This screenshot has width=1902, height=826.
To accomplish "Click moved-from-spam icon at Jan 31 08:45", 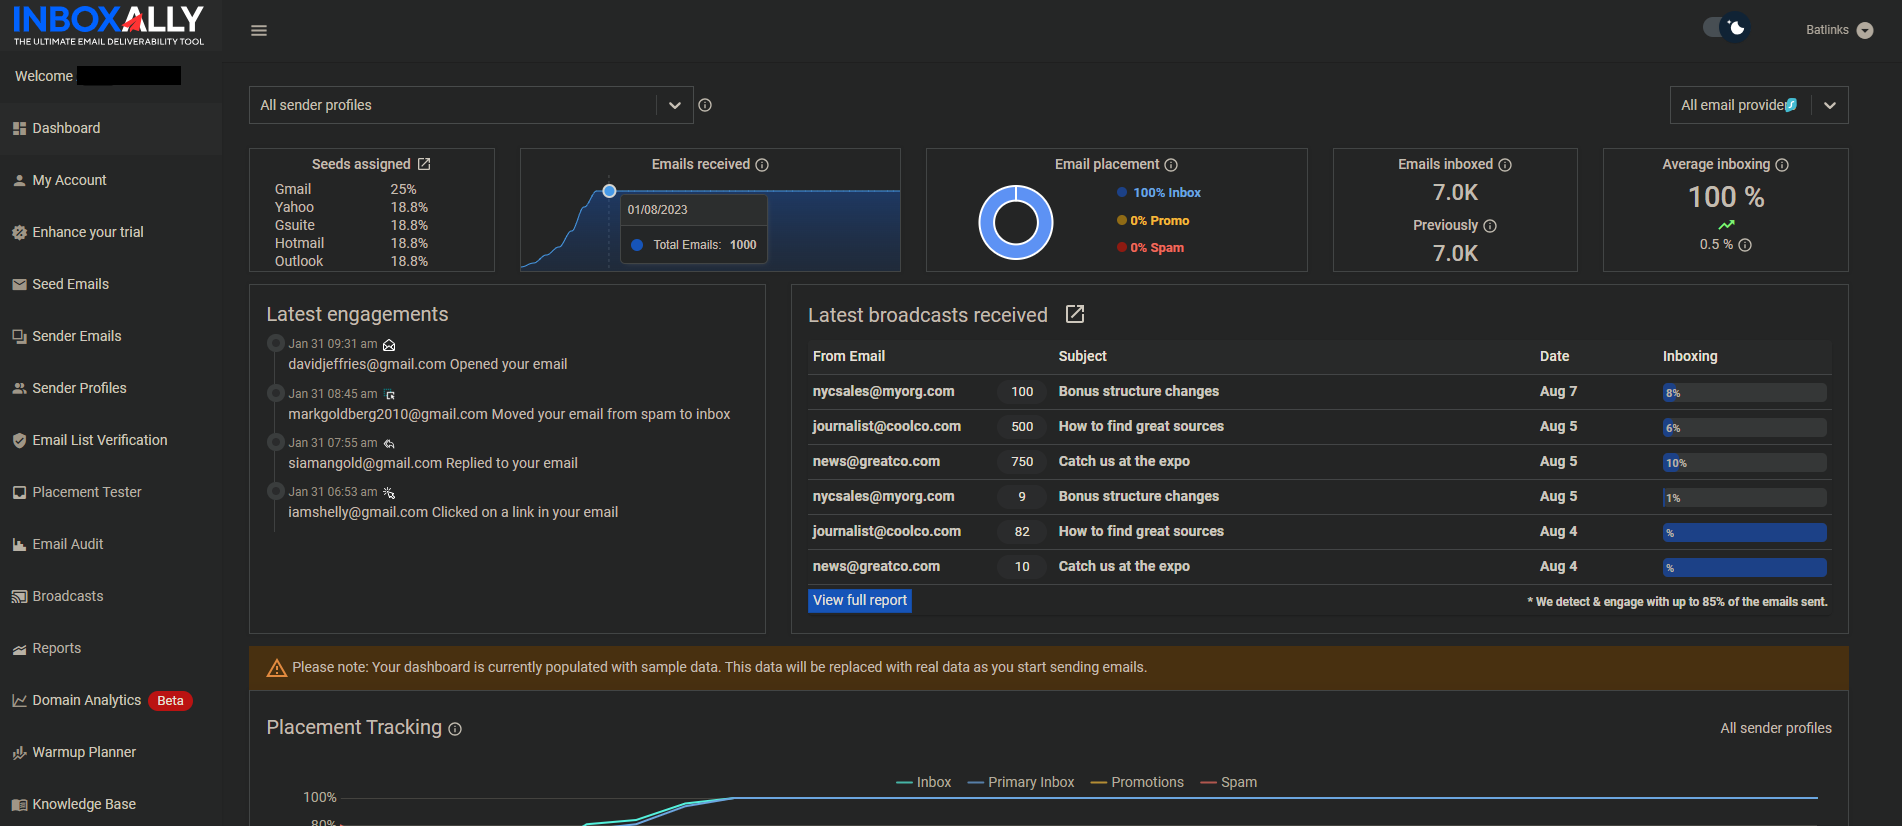I will tap(390, 395).
